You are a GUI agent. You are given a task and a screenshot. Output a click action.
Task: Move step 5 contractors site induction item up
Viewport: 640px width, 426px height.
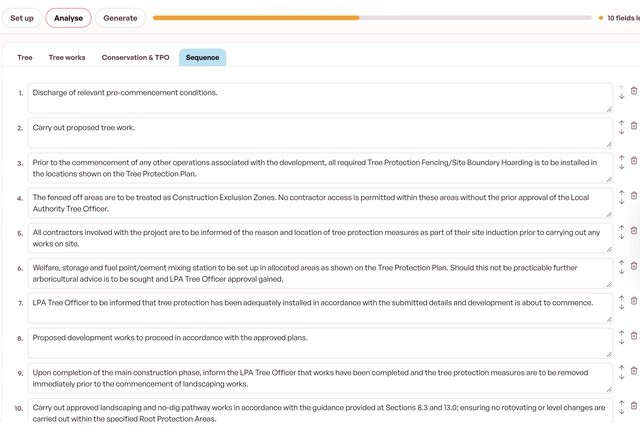click(621, 228)
